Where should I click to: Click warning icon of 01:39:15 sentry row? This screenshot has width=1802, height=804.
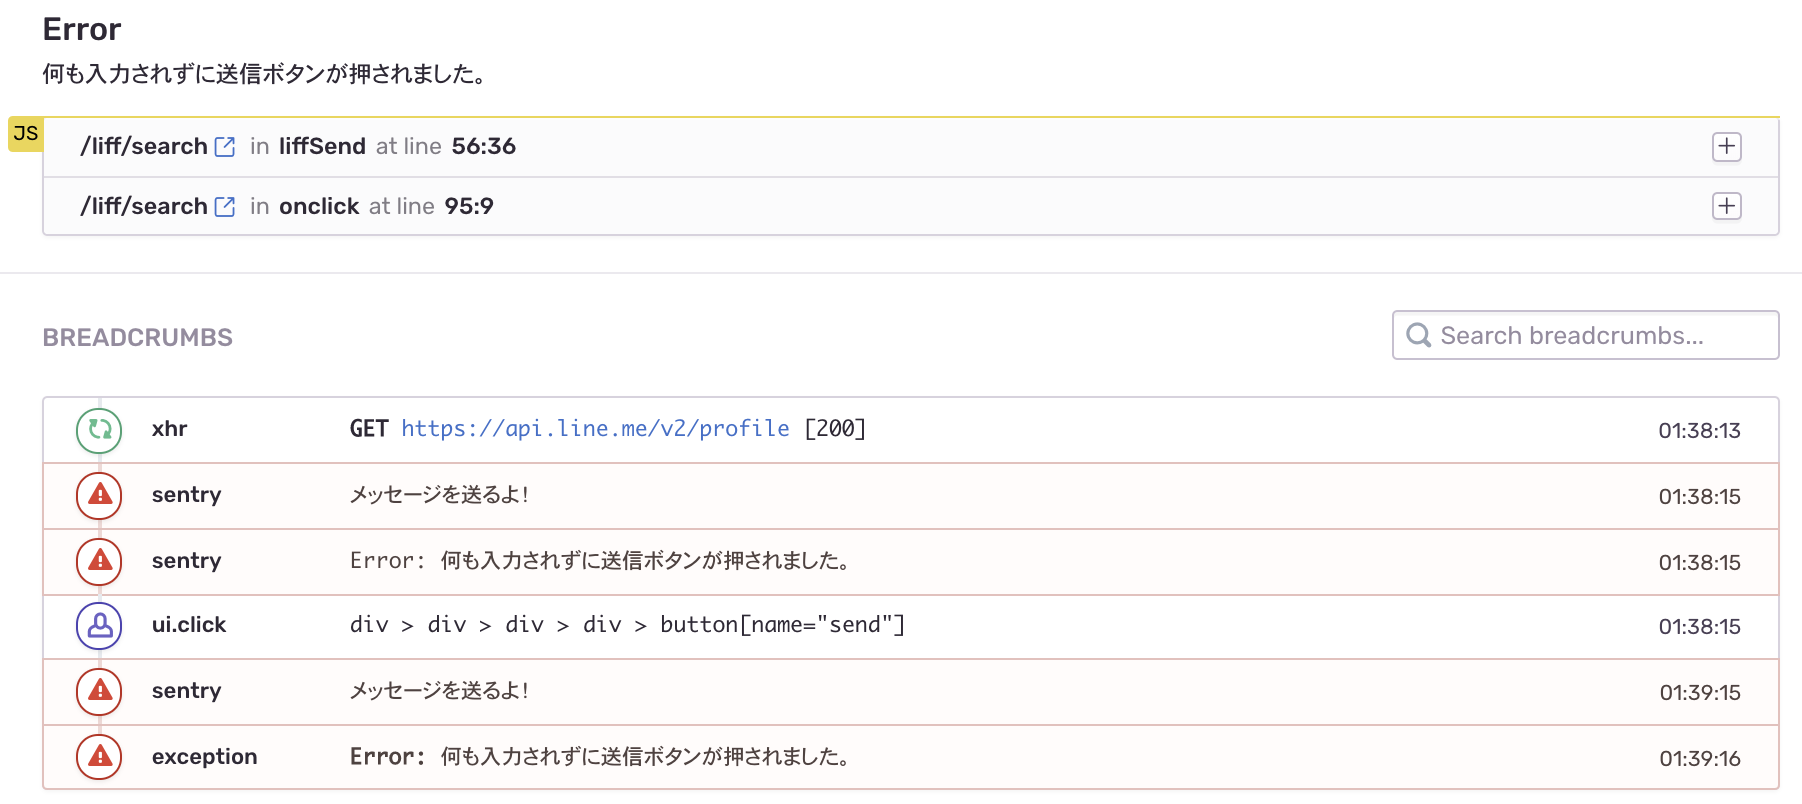99,692
